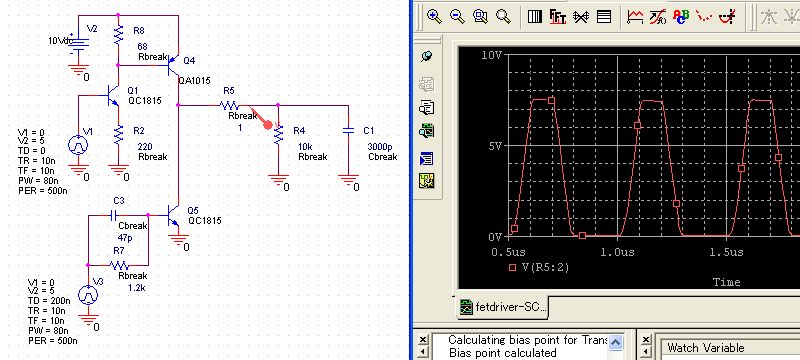This screenshot has width=800, height=360.
Task: Select the V1 pulse voltage source symbol
Action: pos(78,145)
